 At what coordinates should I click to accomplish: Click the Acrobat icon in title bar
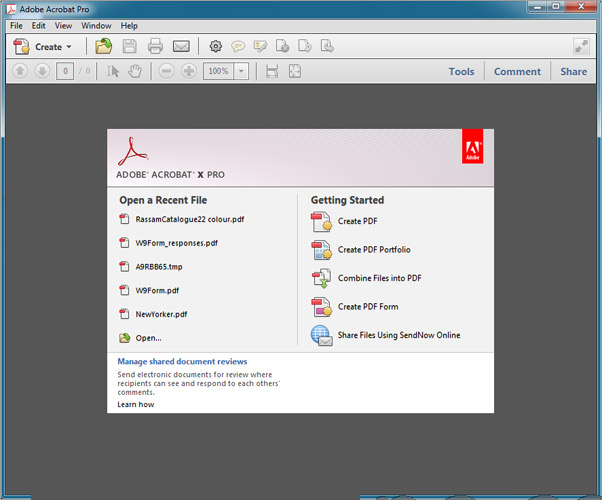(12, 9)
